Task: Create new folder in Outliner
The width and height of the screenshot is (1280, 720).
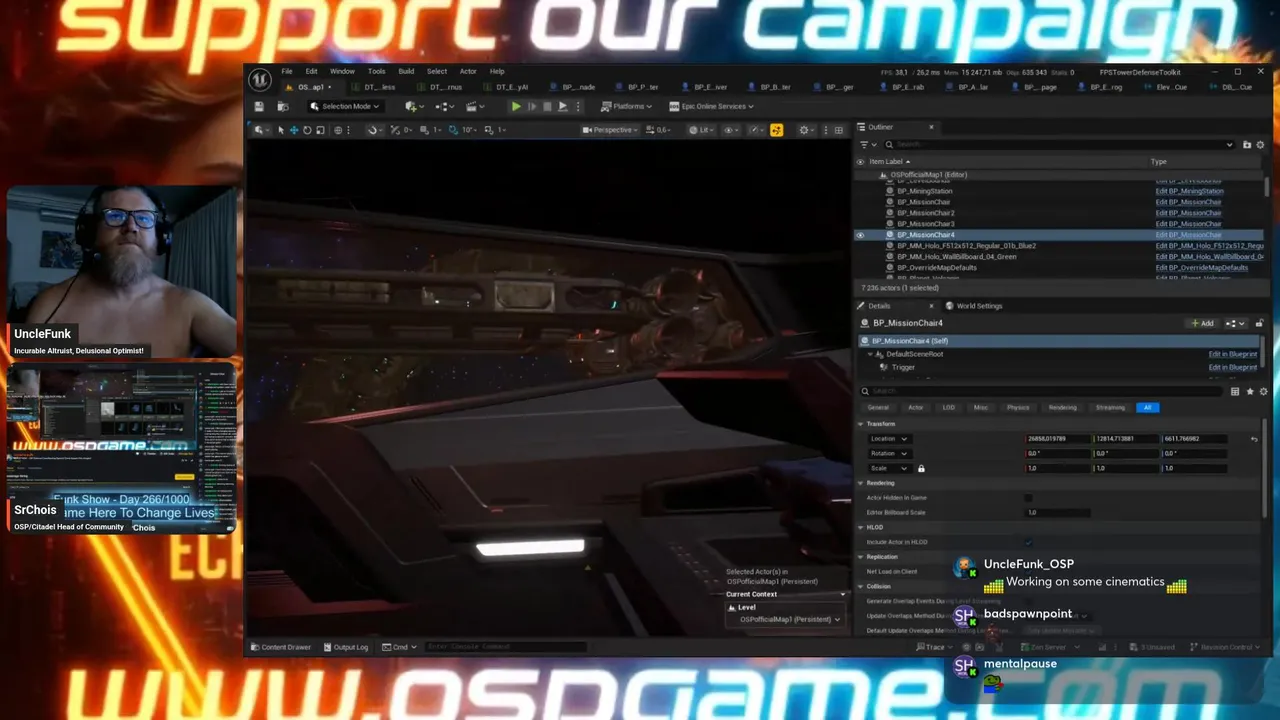Action: click(x=1247, y=145)
